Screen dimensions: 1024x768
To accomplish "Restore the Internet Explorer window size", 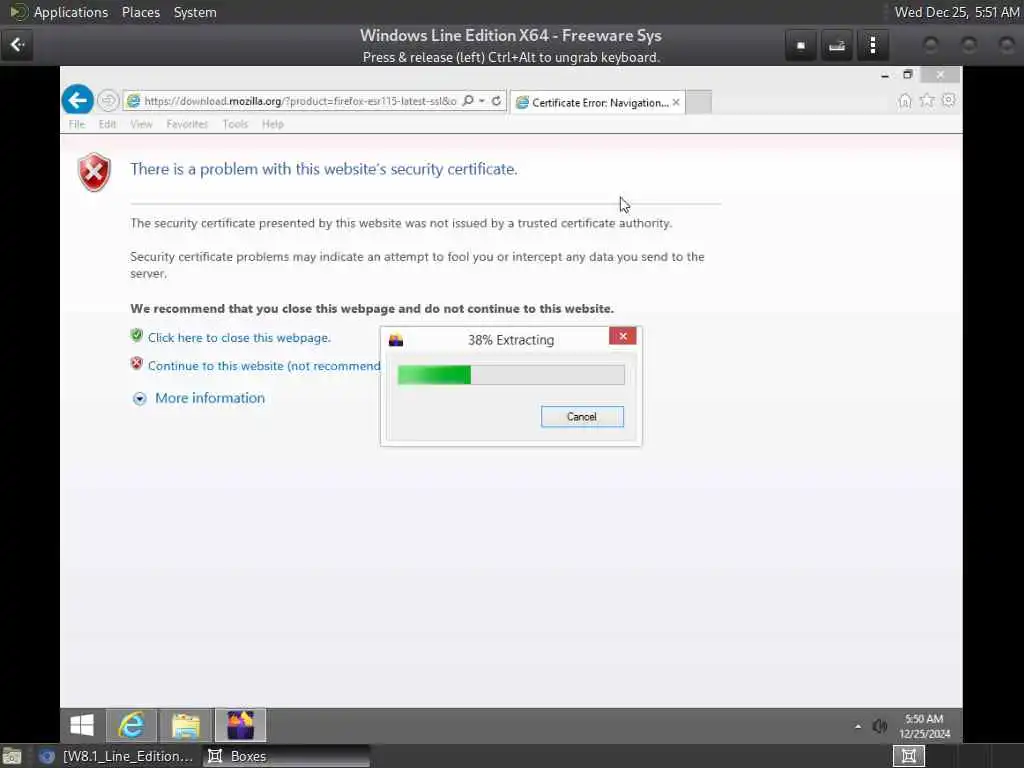I will click(908, 74).
